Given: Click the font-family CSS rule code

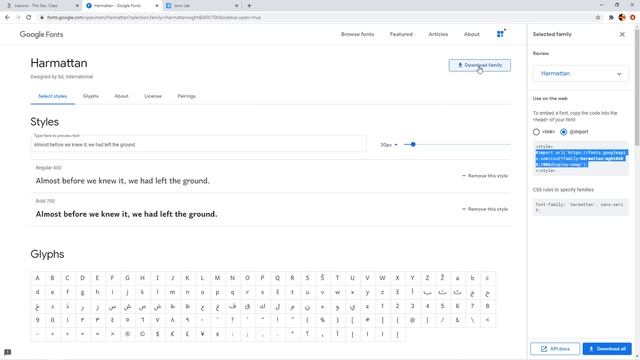Looking at the screenshot, I should (580, 207).
